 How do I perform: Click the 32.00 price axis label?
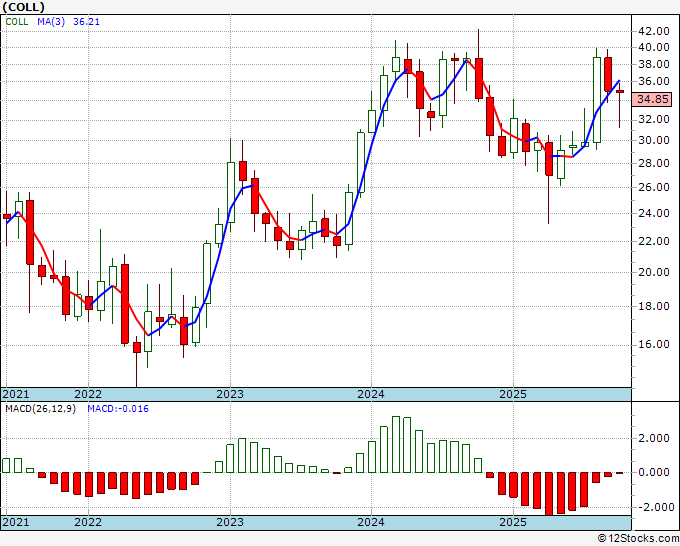653,119
